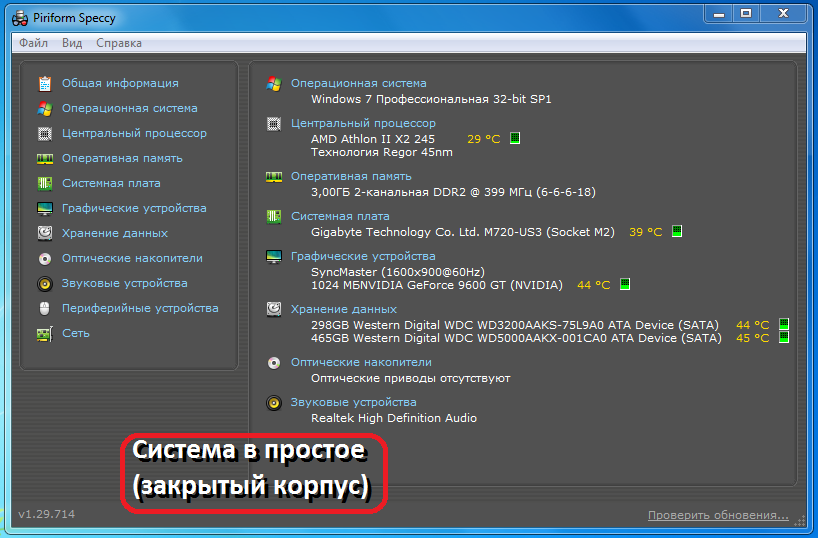Open the Файл menu
The image size is (818, 540).
(33, 43)
